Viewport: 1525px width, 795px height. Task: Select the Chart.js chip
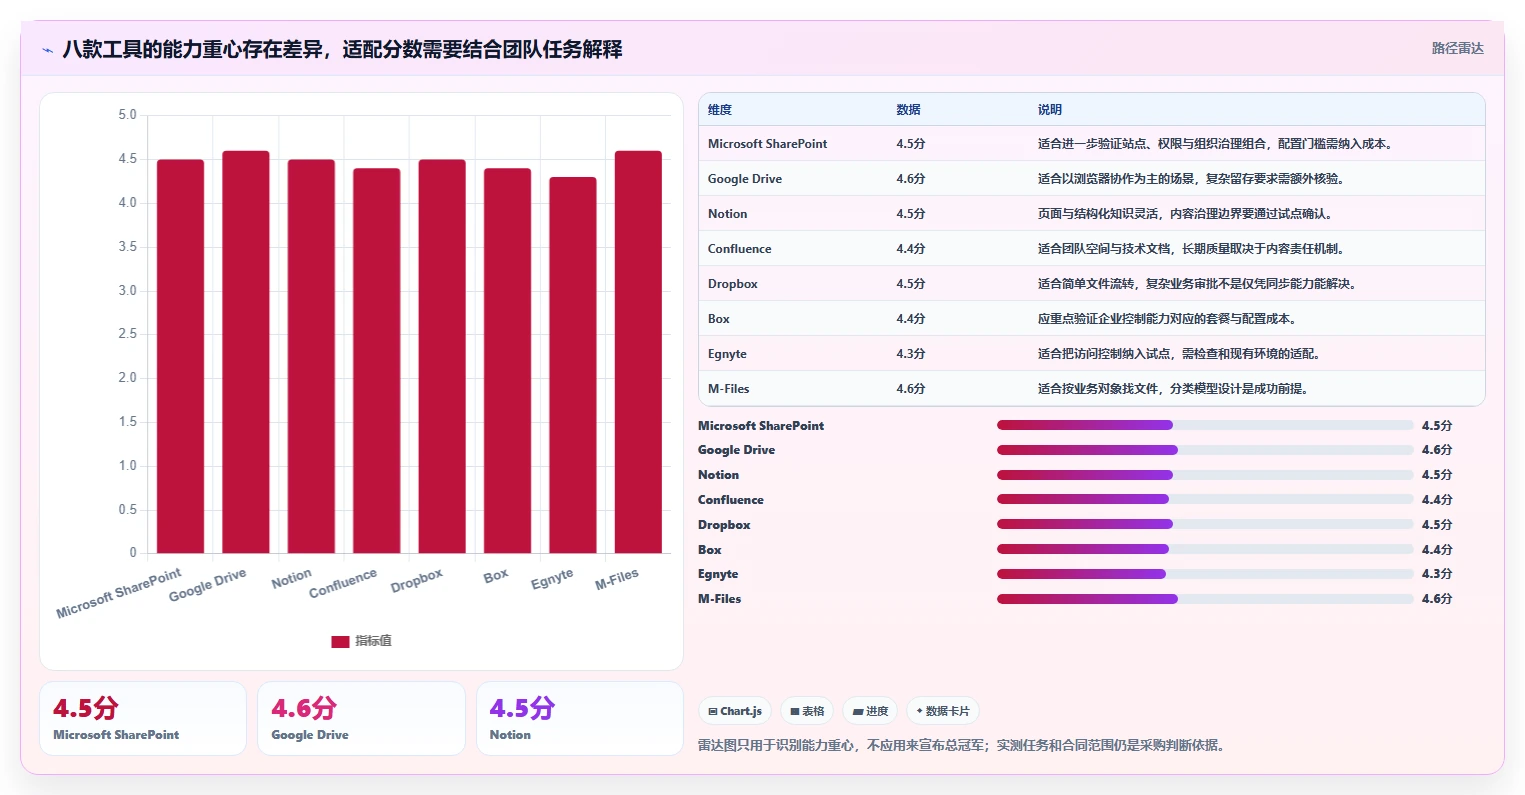[x=735, y=711]
